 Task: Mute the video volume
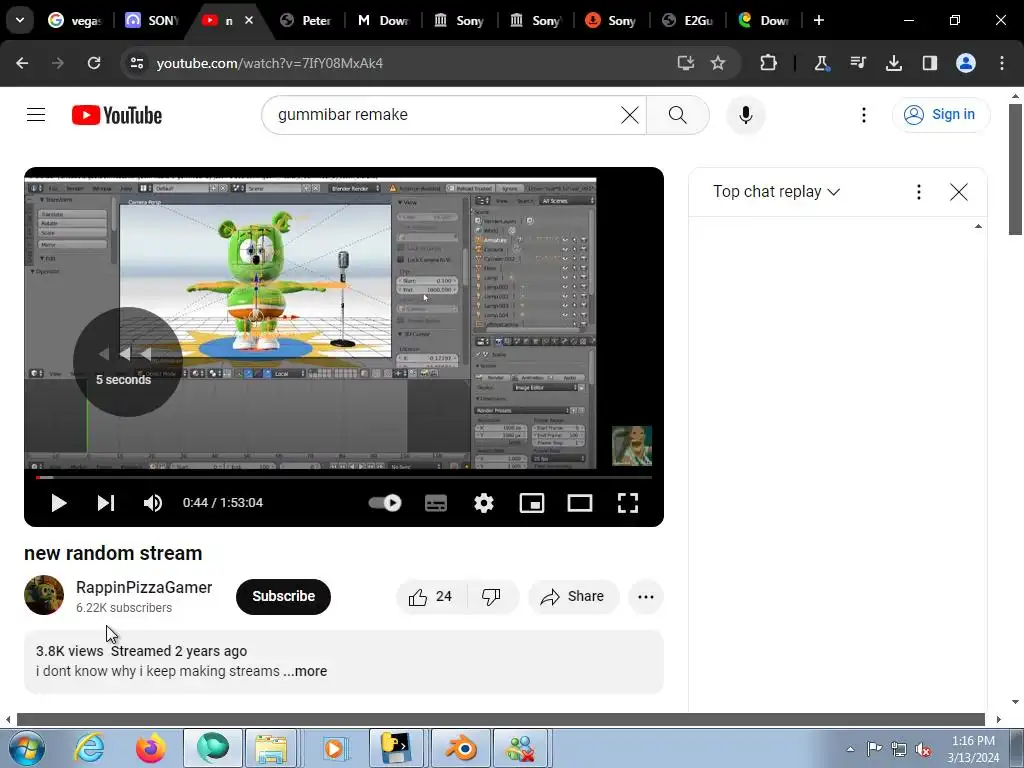click(x=153, y=503)
